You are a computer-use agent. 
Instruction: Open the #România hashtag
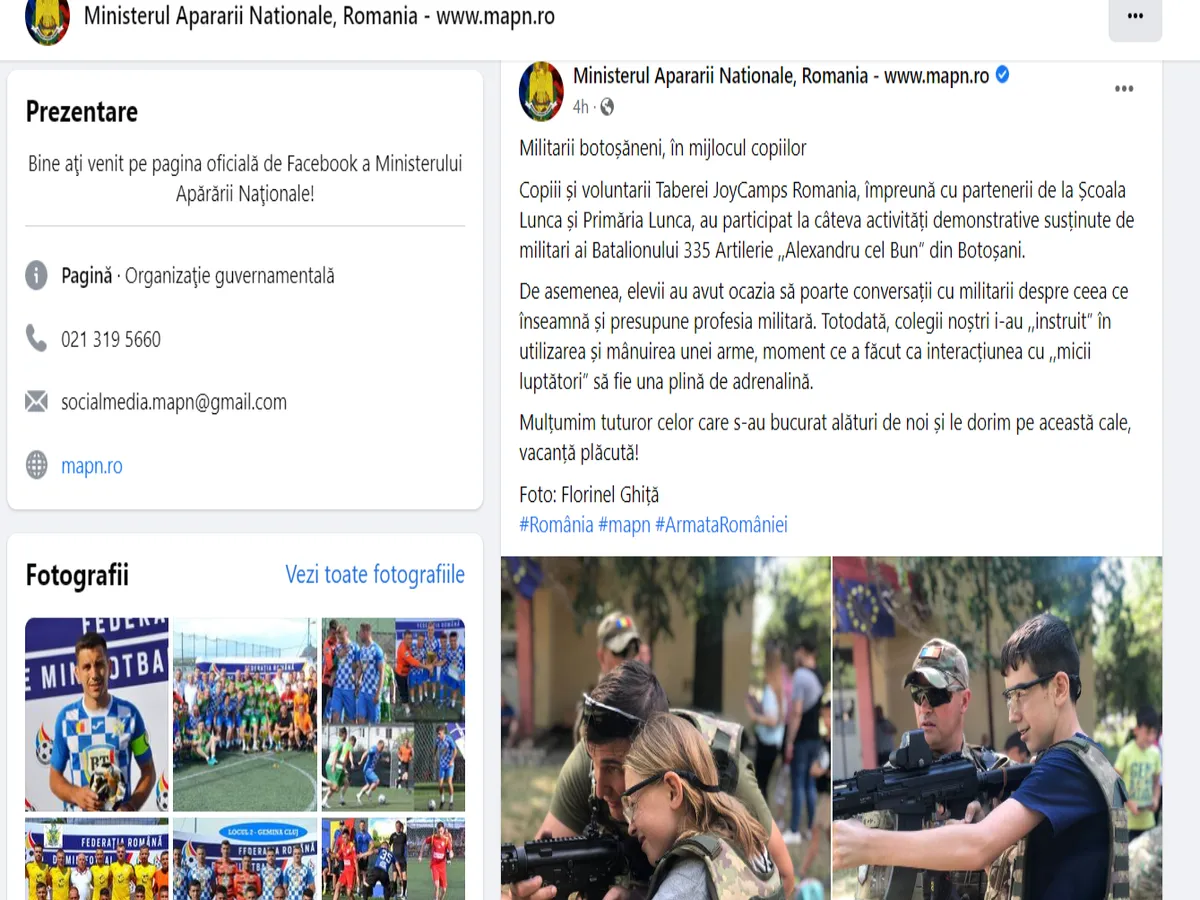[556, 524]
